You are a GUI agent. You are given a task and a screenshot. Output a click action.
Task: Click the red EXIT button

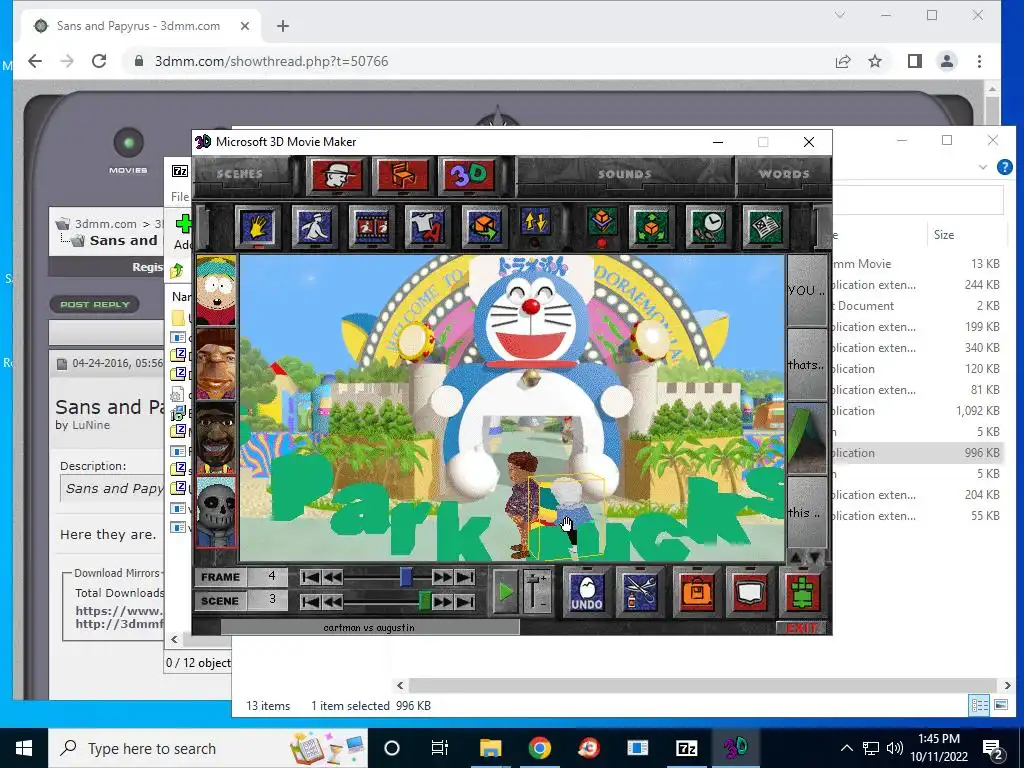[x=801, y=628]
